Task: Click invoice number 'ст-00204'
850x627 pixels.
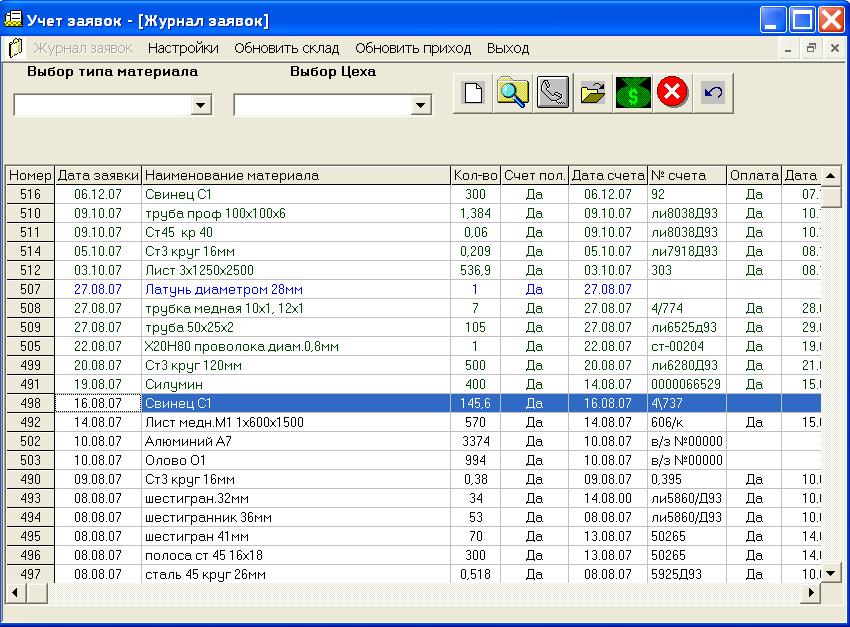Action: click(687, 346)
